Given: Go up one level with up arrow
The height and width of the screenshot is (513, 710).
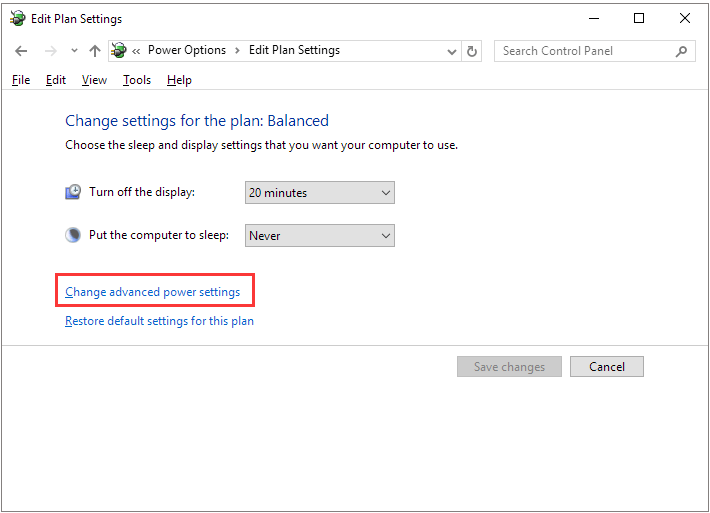Looking at the screenshot, I should (95, 51).
